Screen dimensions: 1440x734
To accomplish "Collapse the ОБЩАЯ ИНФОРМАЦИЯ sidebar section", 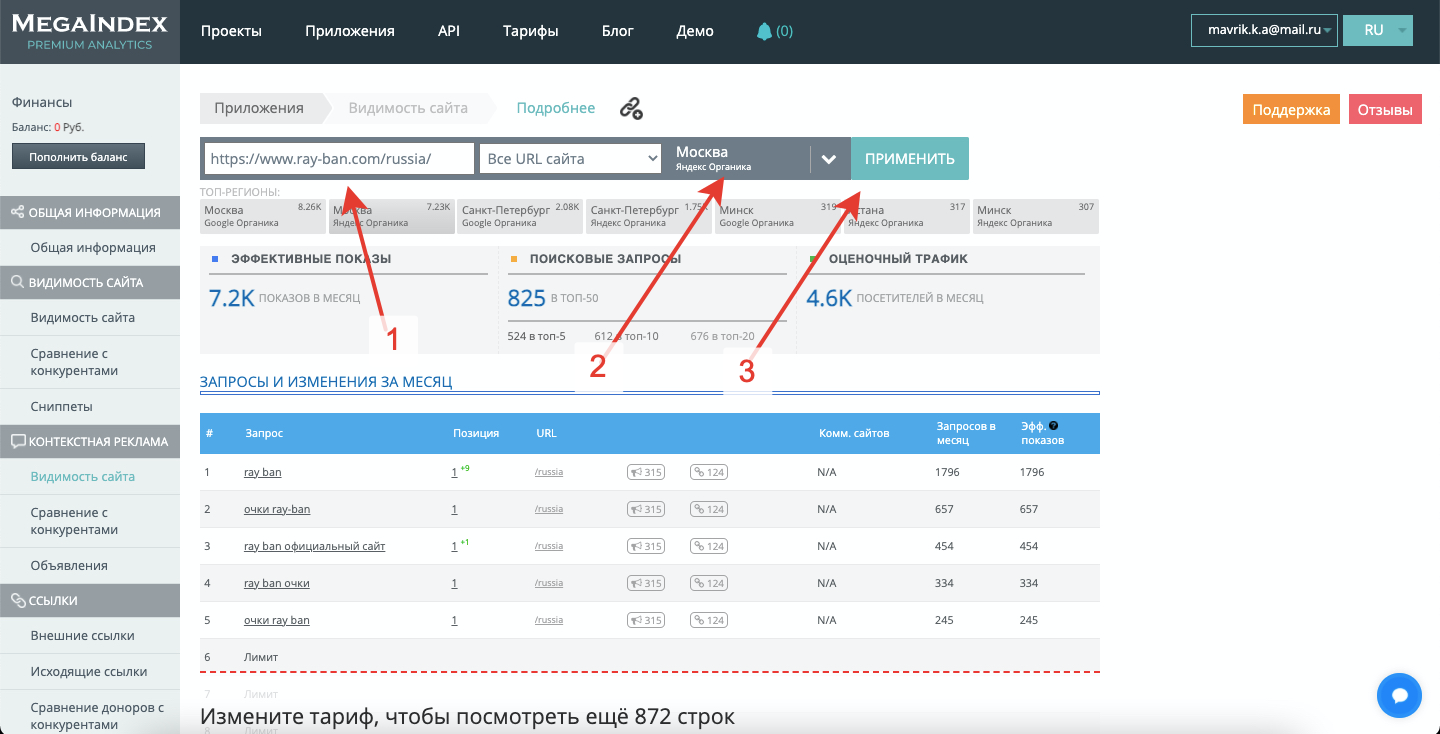I will pyautogui.click(x=90, y=212).
